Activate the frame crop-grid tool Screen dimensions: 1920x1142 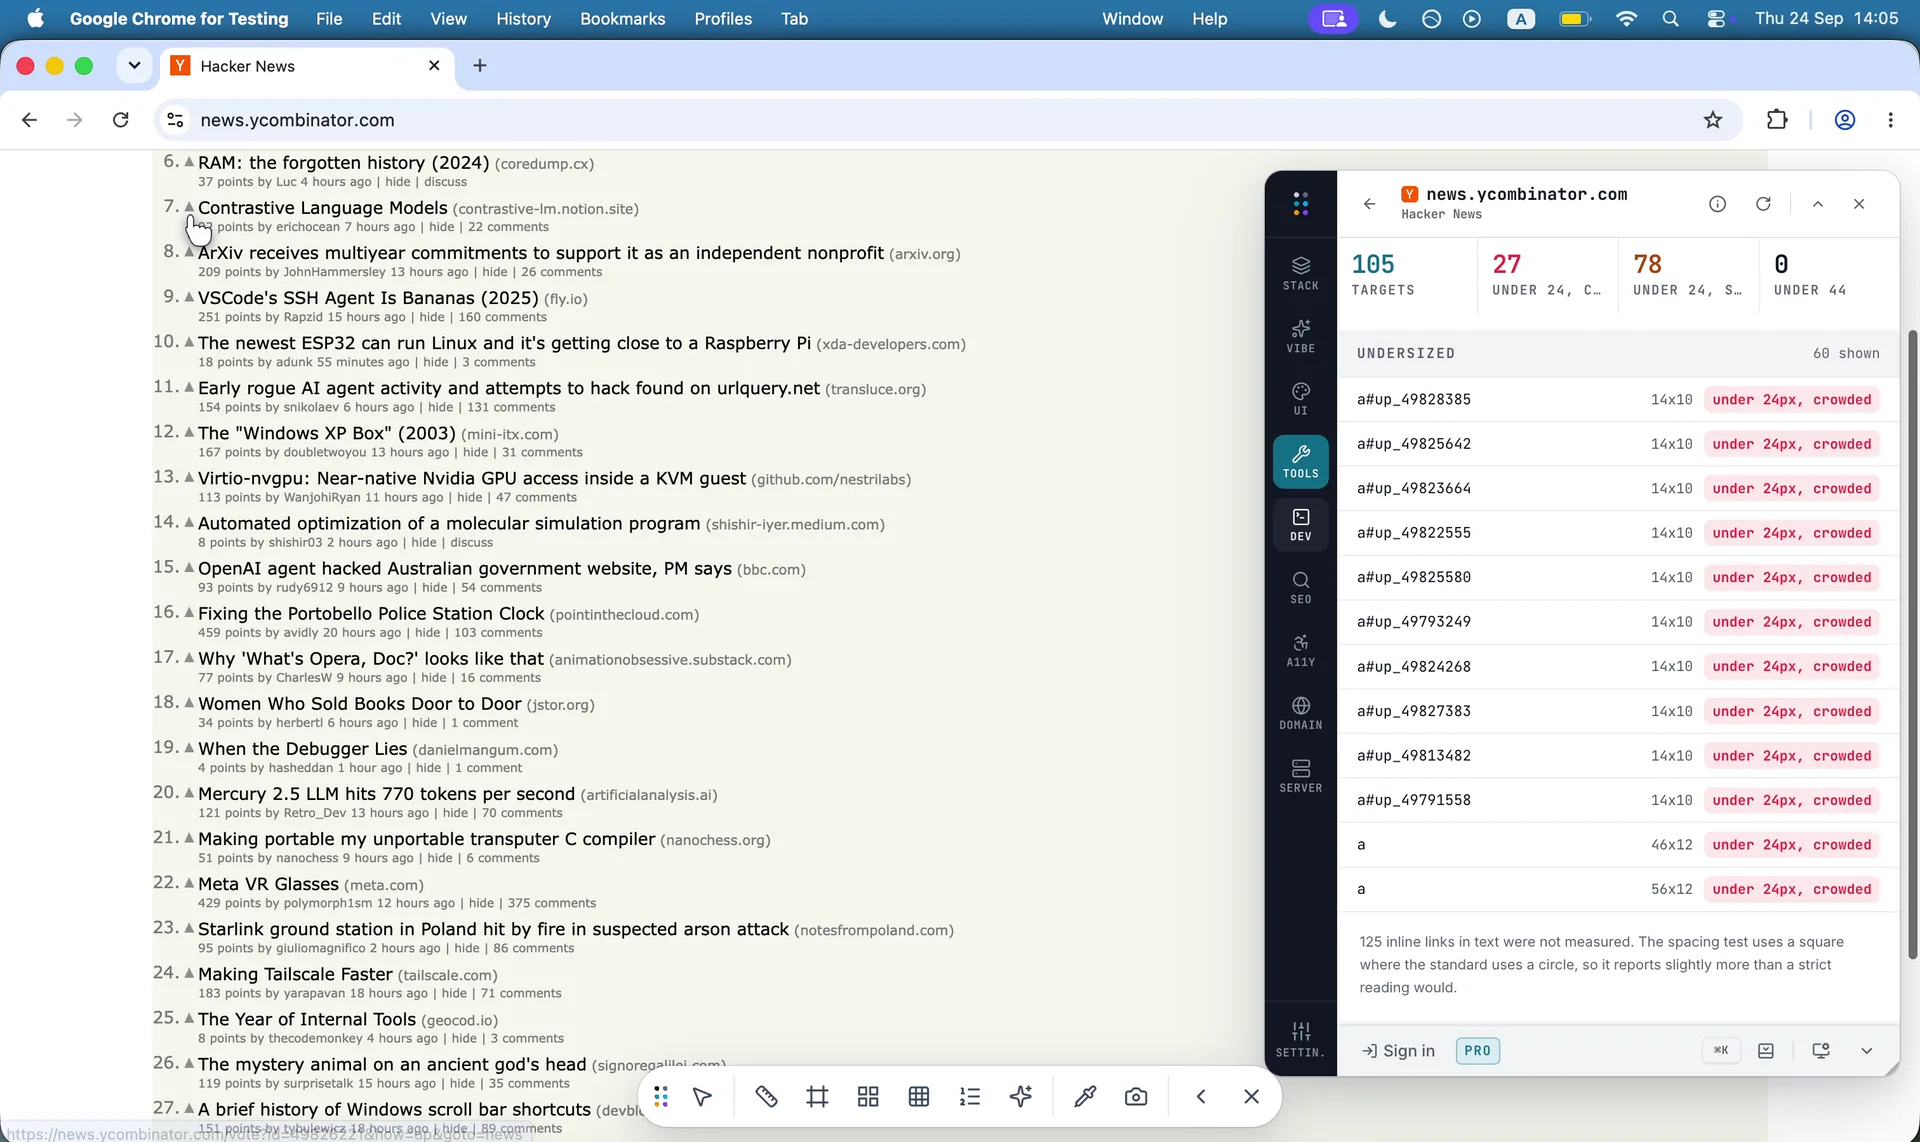817,1097
